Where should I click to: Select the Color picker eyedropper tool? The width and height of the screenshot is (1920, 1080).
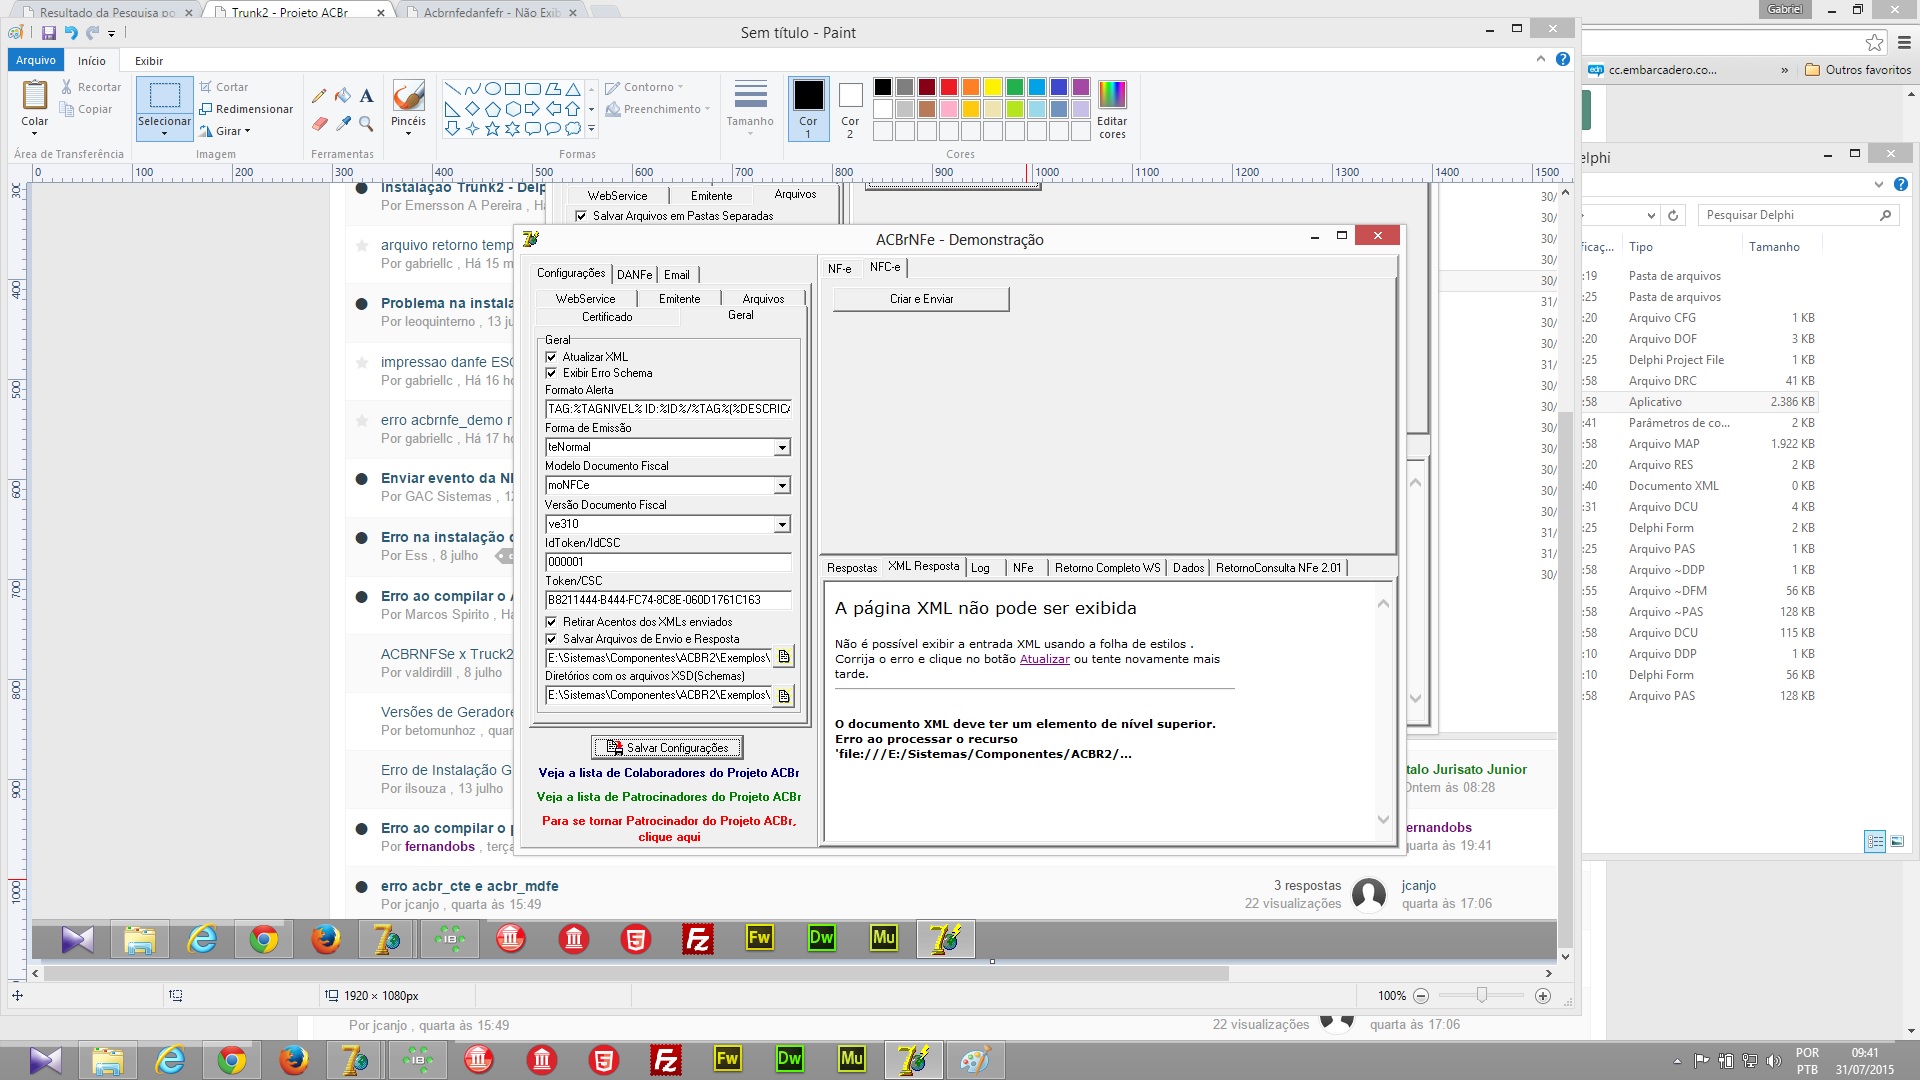[x=343, y=124]
